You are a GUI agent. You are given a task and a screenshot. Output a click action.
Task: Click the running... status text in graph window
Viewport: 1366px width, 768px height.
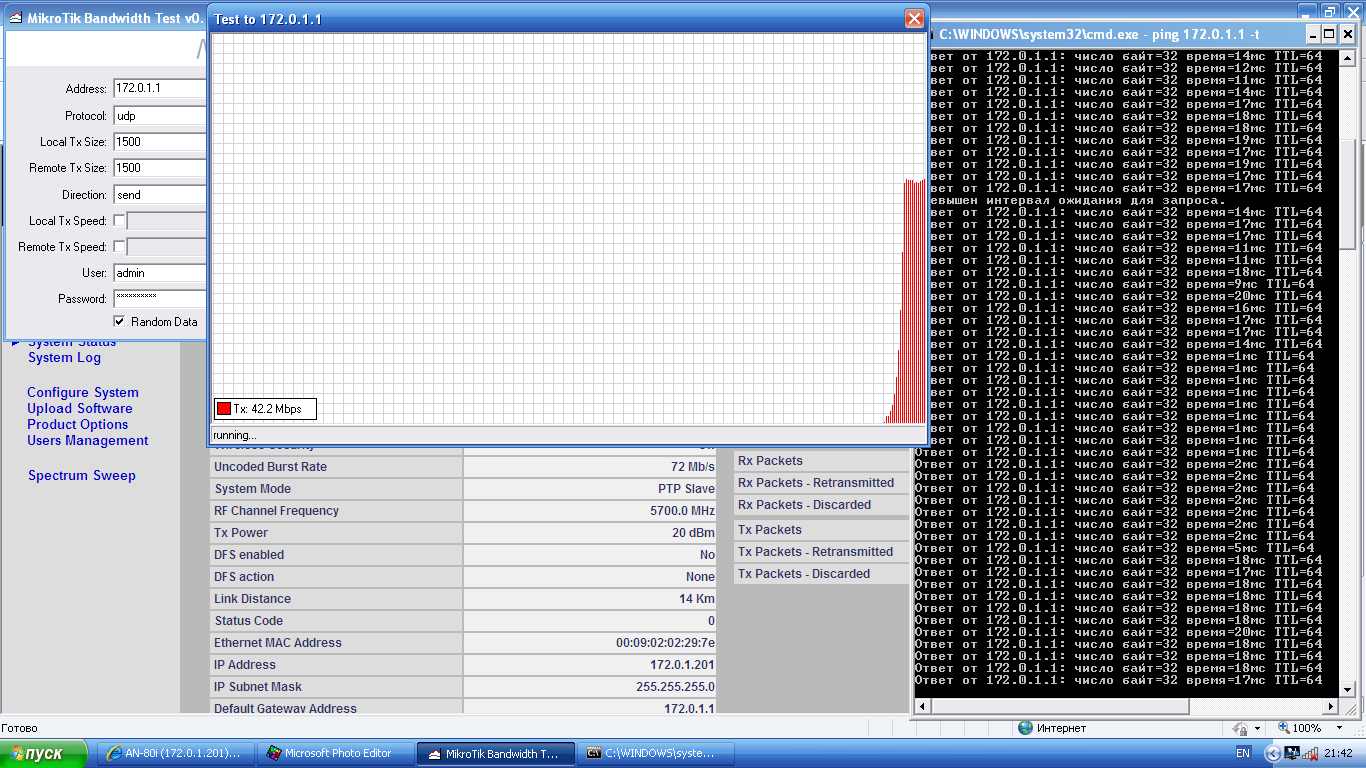click(235, 435)
